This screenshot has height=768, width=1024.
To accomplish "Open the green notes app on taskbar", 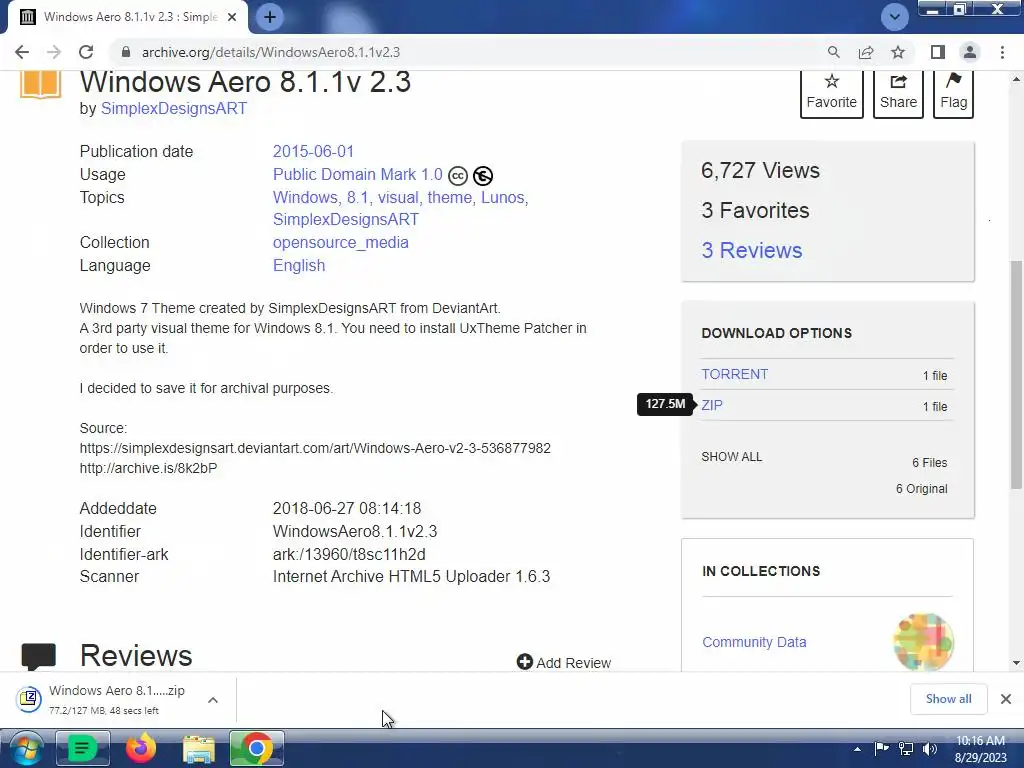I will point(83,748).
